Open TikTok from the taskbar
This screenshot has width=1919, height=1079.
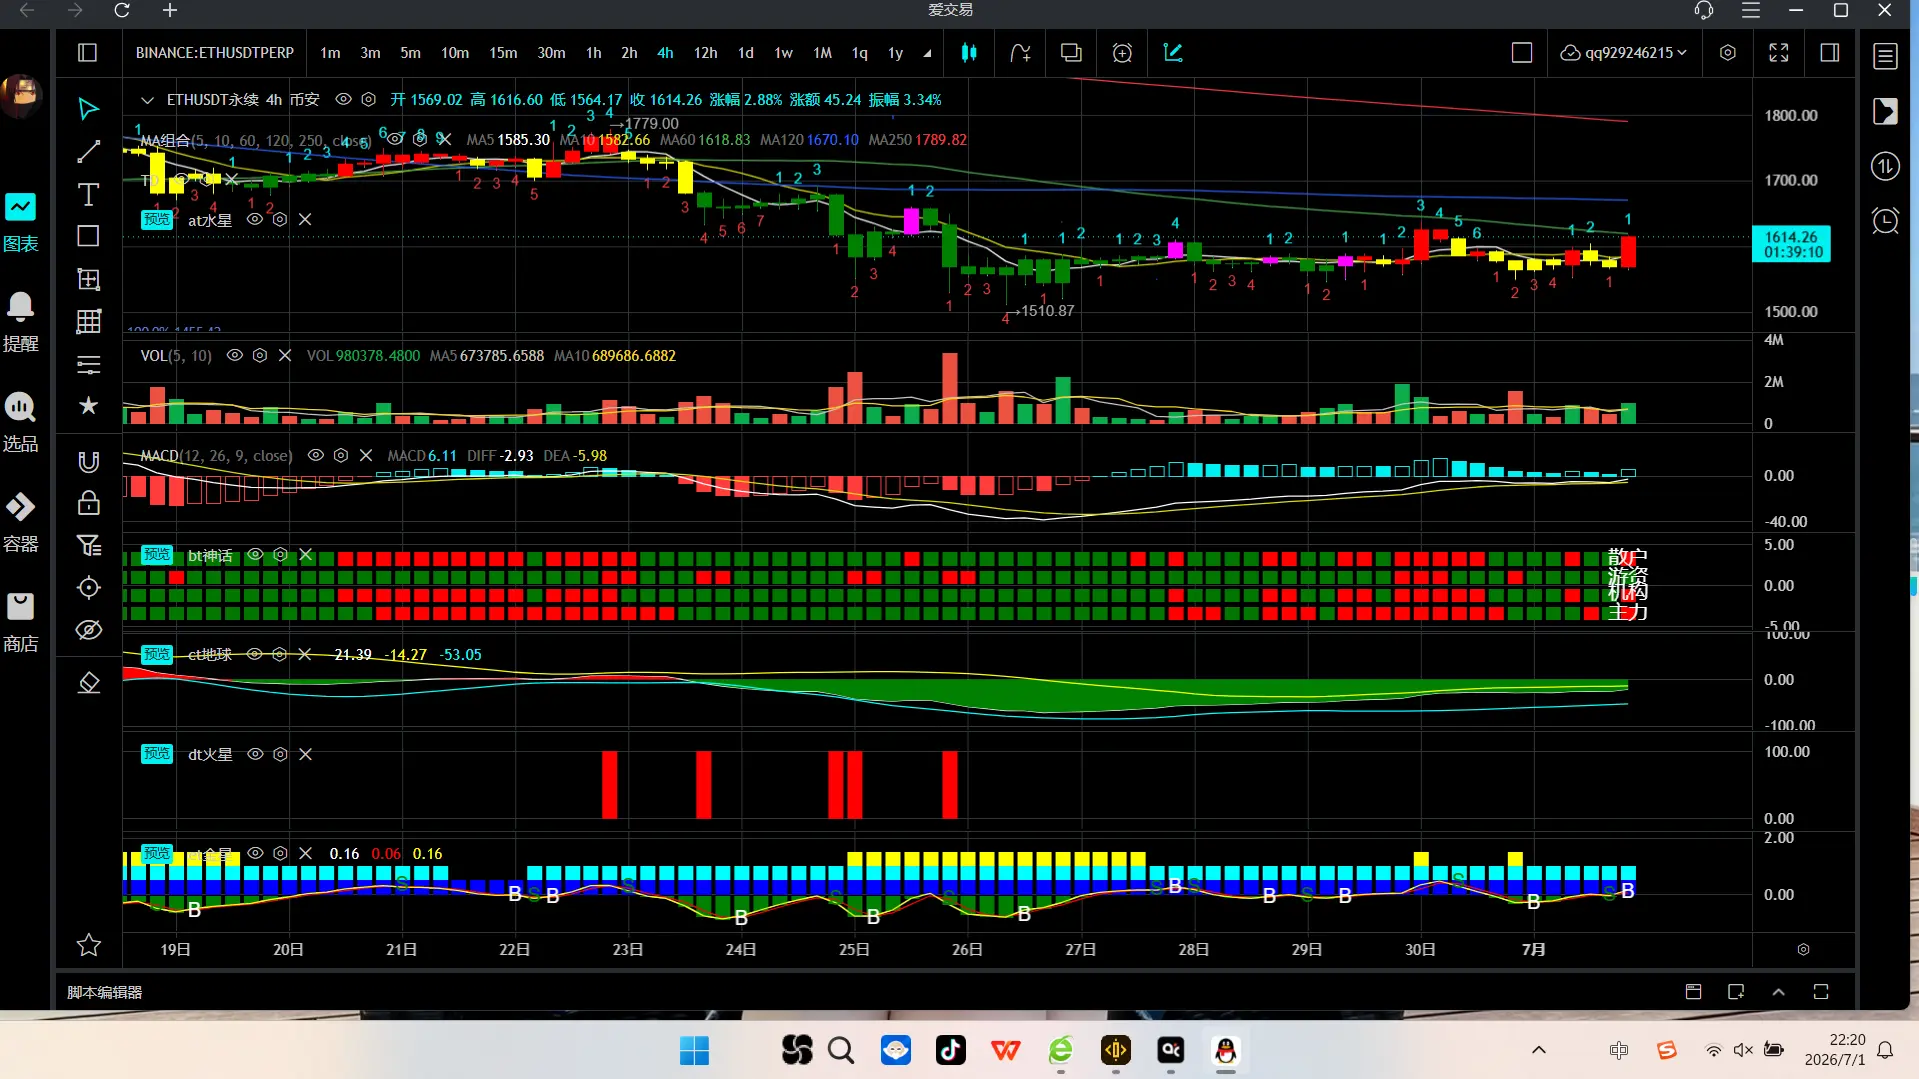(x=950, y=1050)
